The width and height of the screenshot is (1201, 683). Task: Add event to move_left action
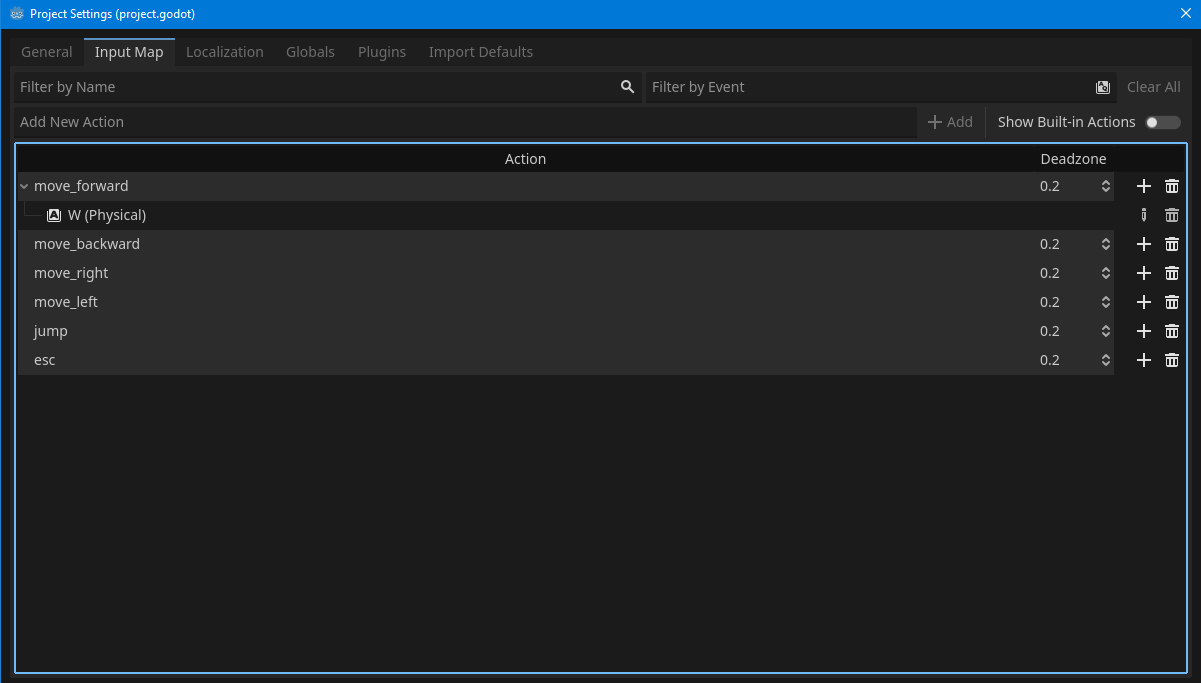[x=1144, y=302]
